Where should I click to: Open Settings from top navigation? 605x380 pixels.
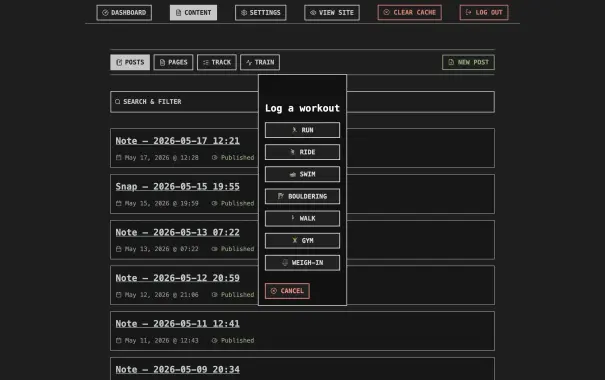pyautogui.click(x=260, y=13)
